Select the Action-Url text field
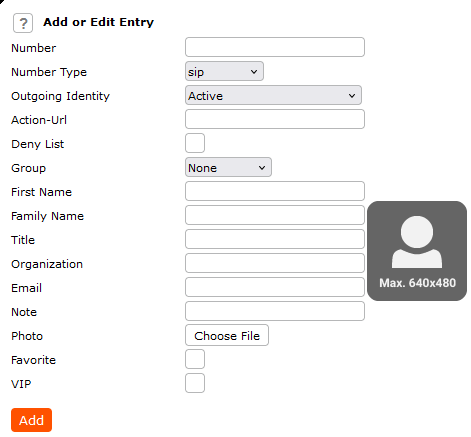 pos(275,119)
